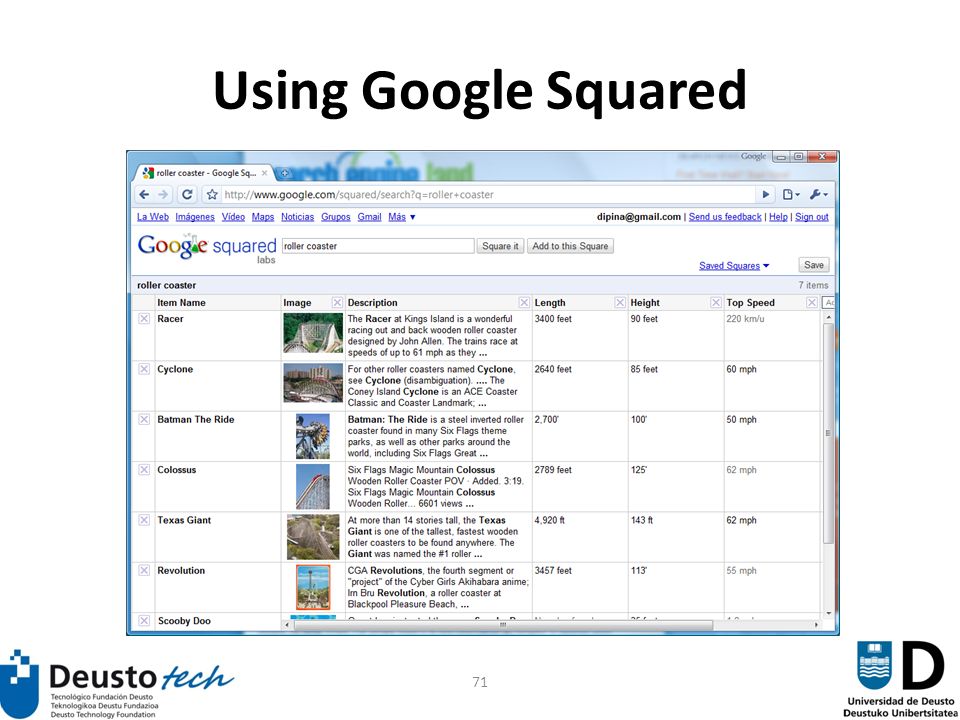Select the roller coaster - Google Sq... tab
This screenshot has width=960, height=720.
(x=205, y=173)
